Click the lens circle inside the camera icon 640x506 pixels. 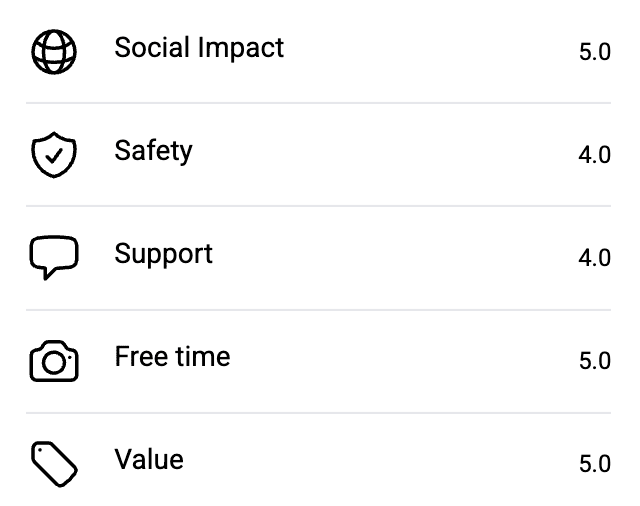[x=54, y=364]
